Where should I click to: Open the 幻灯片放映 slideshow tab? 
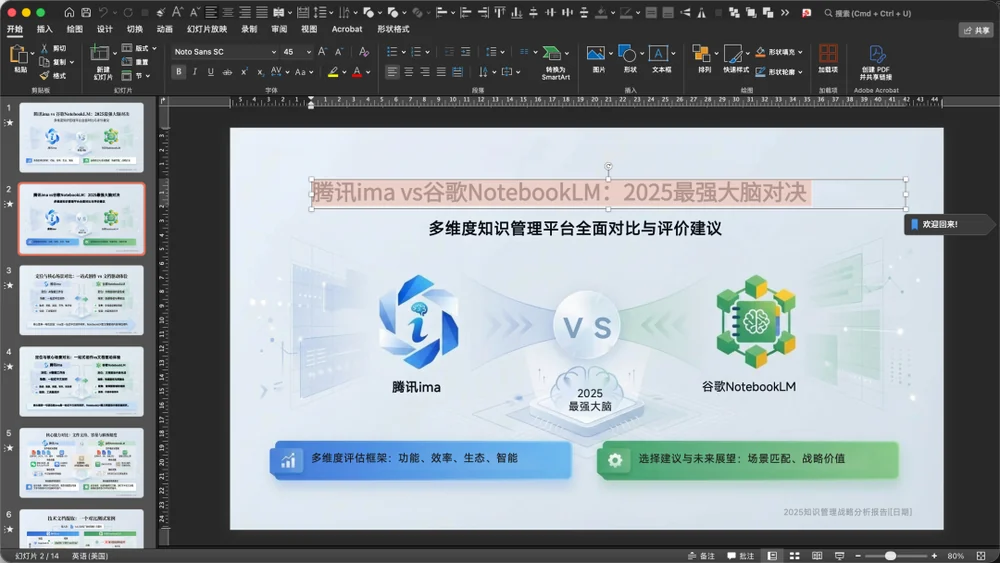point(207,29)
